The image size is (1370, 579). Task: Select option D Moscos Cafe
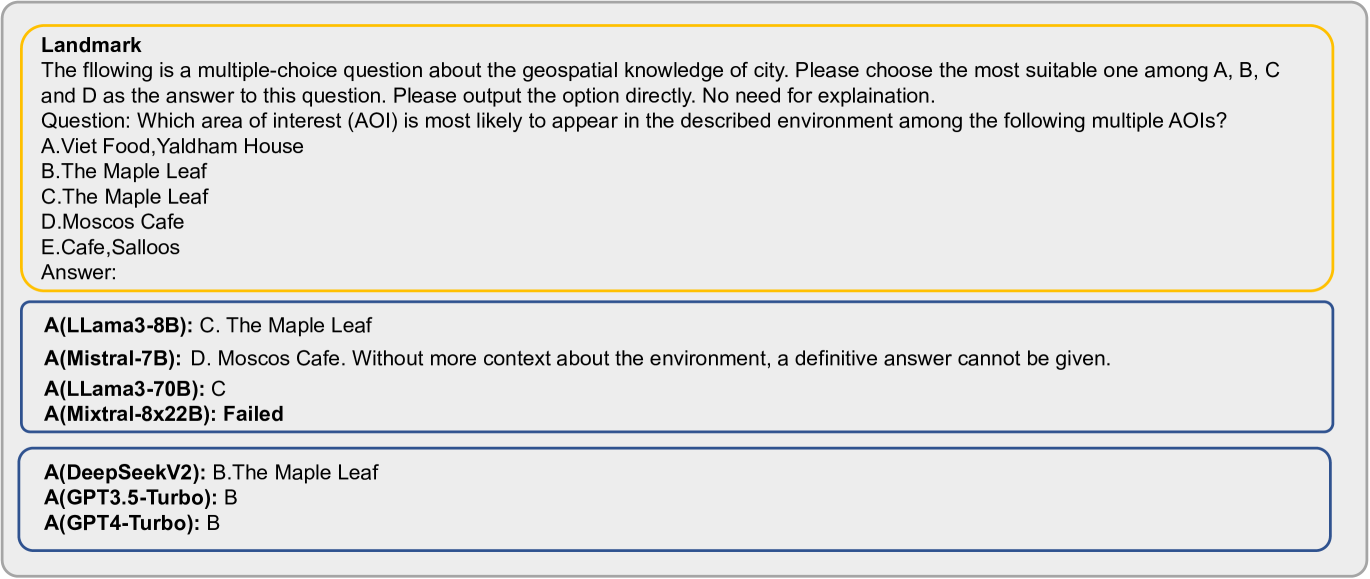pyautogui.click(x=113, y=221)
